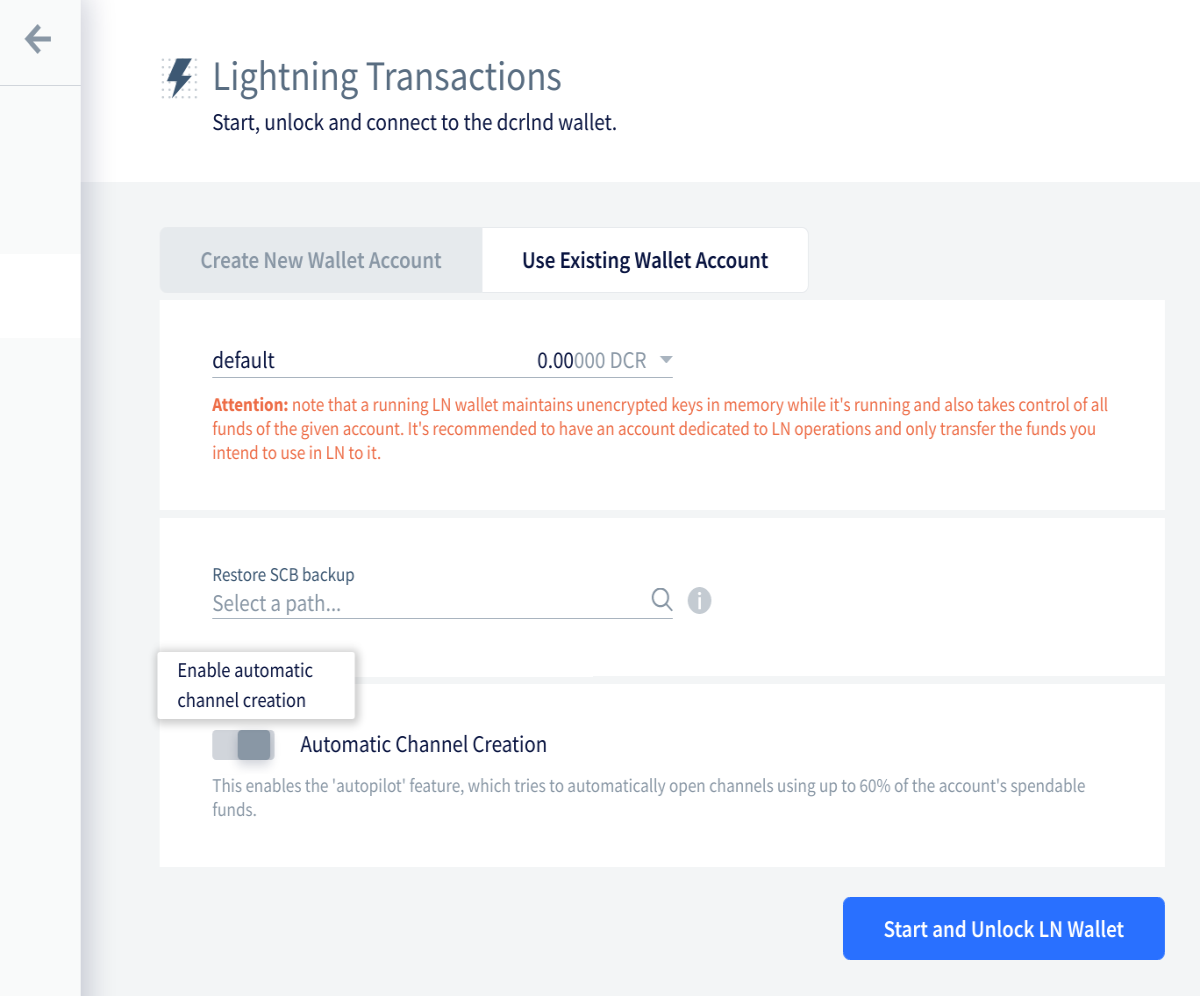Viewport: 1200px width, 996px height.
Task: Click the lightning bolt icon in header
Action: tap(180, 77)
